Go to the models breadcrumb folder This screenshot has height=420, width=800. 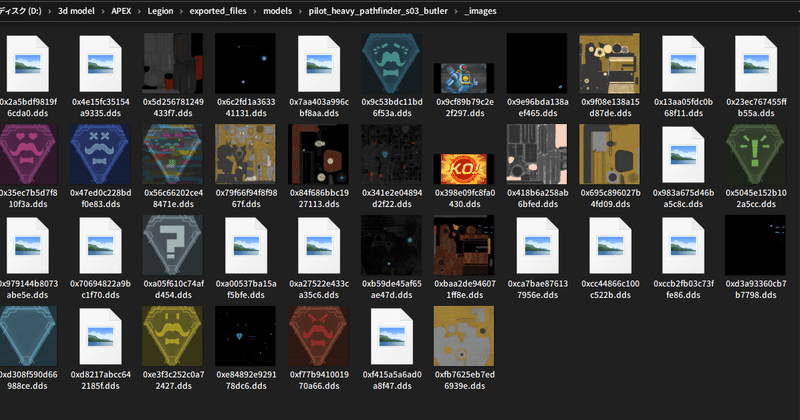click(x=278, y=11)
